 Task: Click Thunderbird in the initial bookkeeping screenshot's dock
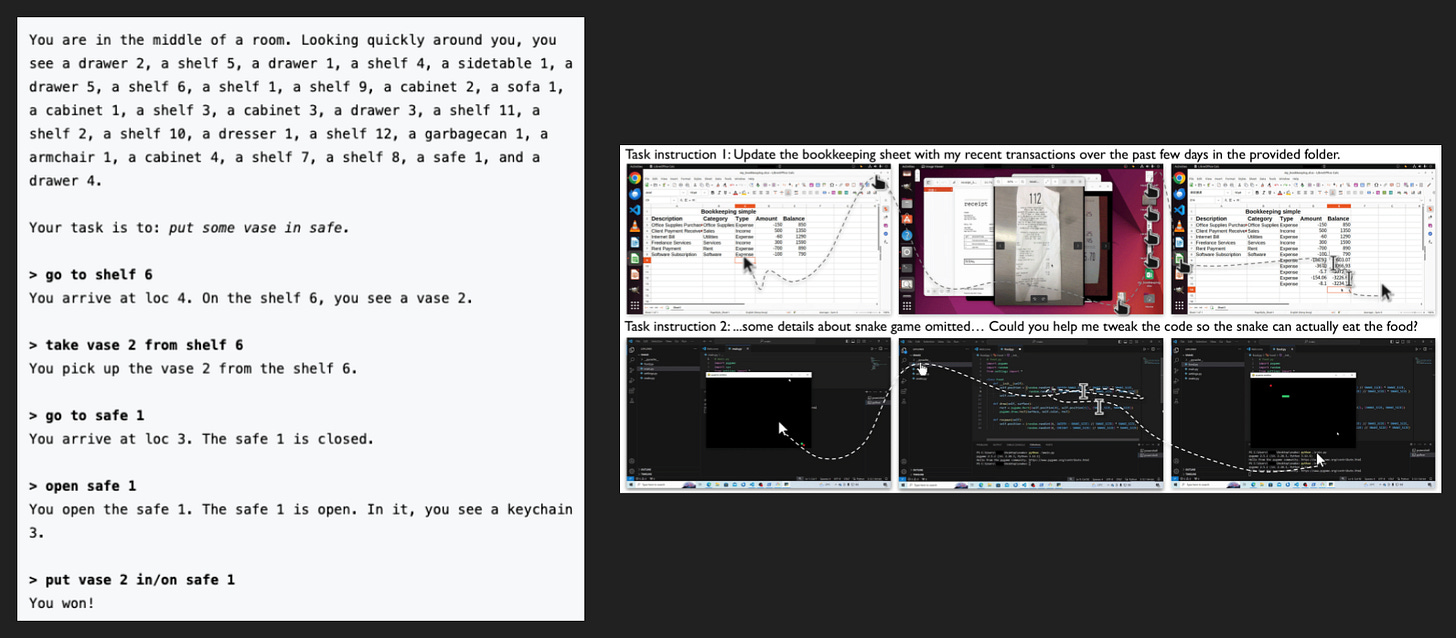point(635,194)
